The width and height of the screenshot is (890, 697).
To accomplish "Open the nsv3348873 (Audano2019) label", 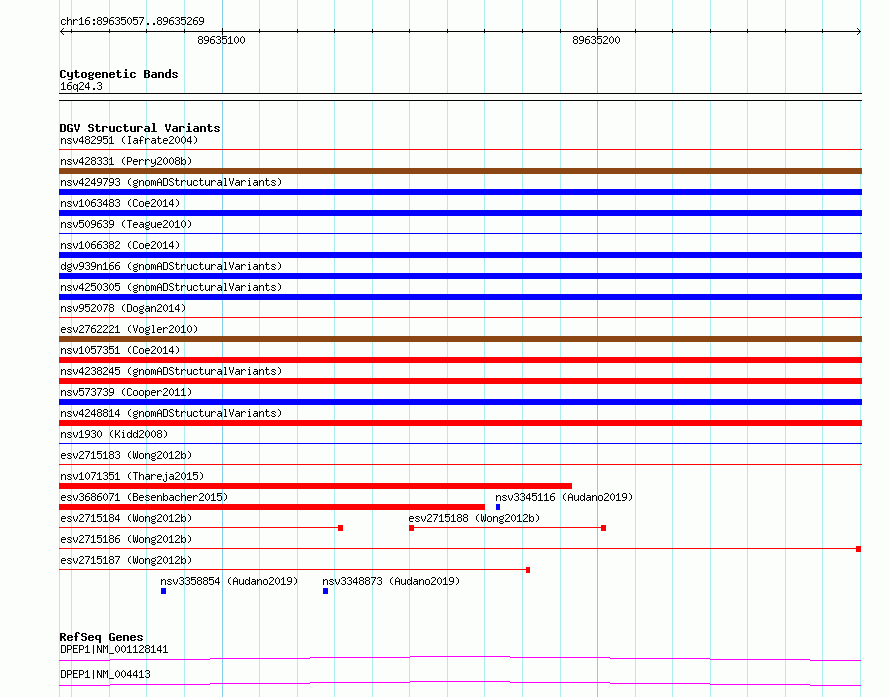I will (x=391, y=581).
